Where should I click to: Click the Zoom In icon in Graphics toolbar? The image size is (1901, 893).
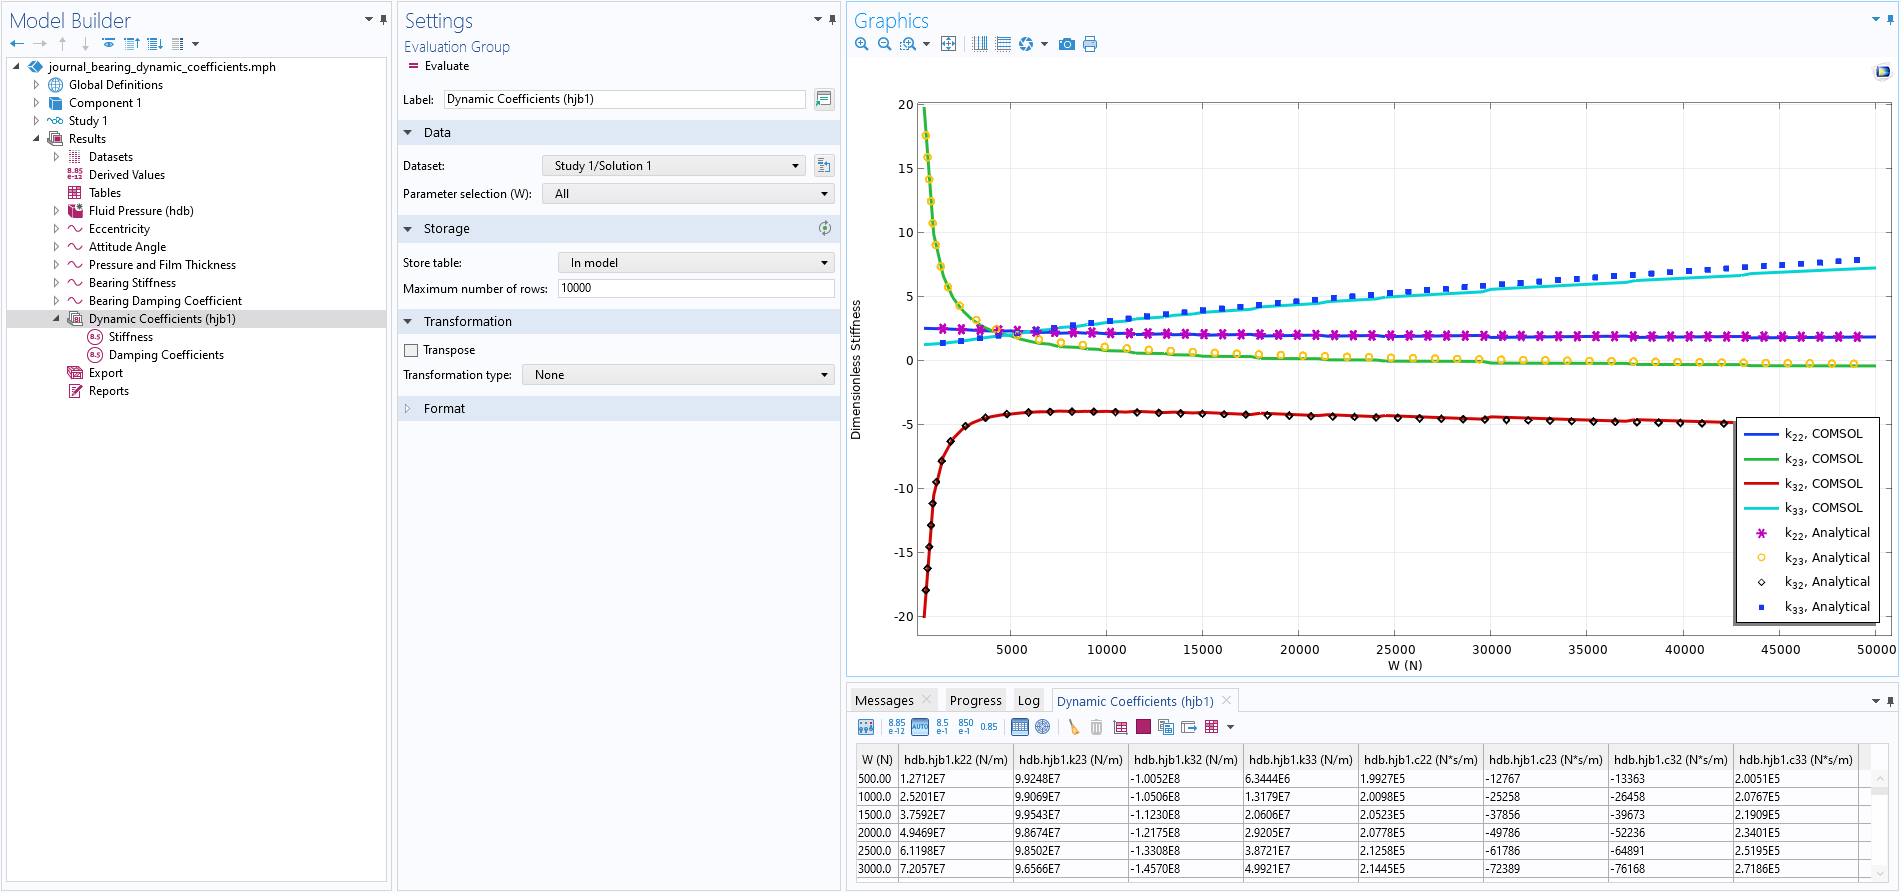point(861,44)
